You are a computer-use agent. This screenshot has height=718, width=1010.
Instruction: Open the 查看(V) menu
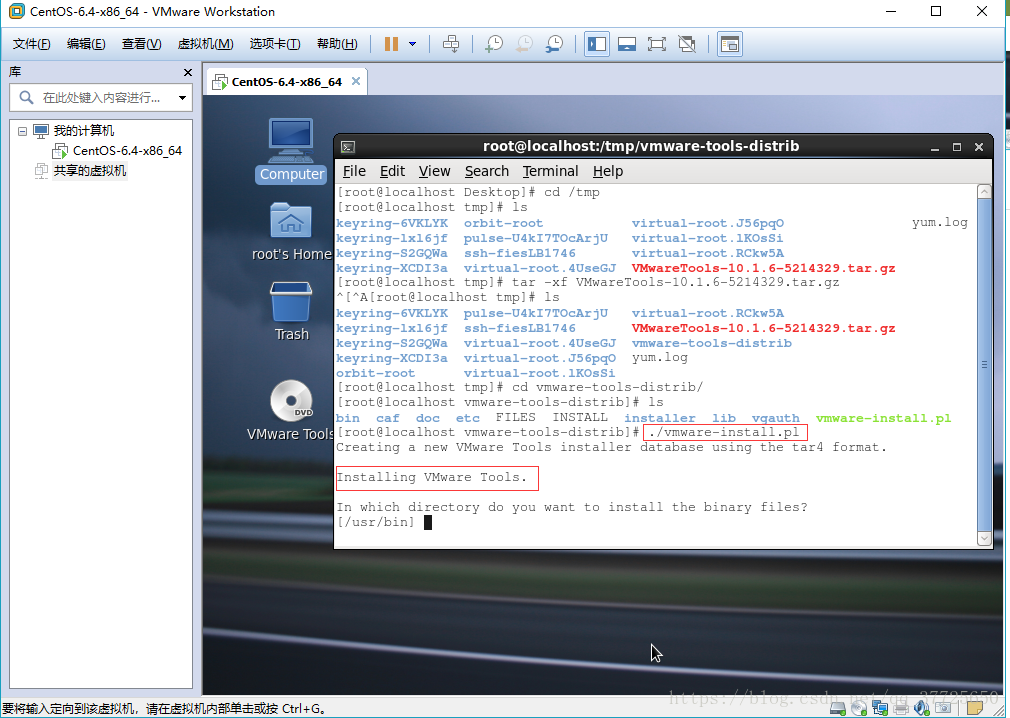pos(141,44)
